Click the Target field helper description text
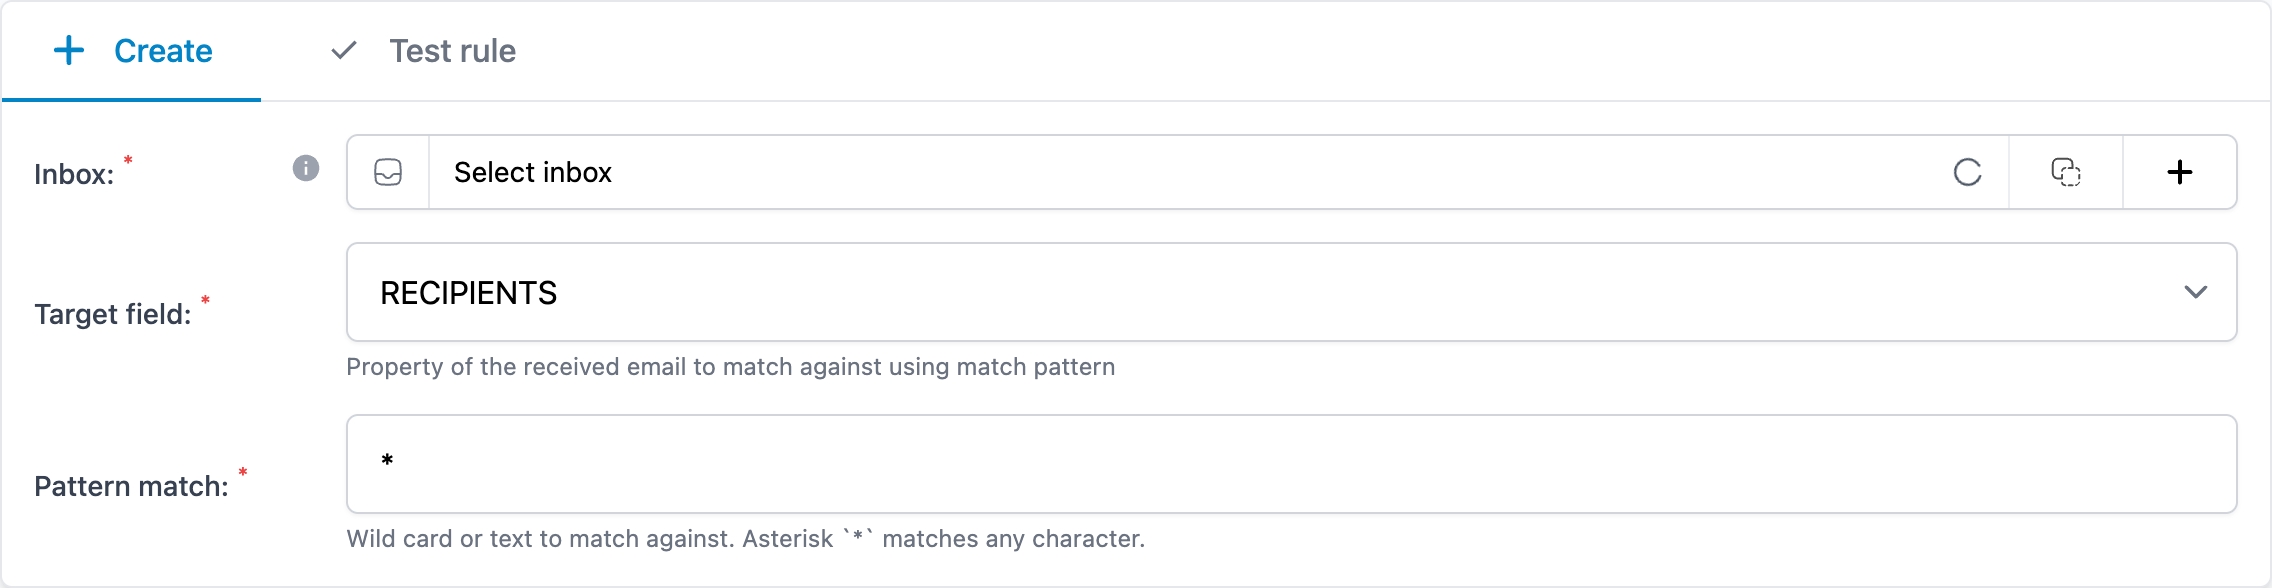Viewport: 2272px width, 588px height. [731, 367]
